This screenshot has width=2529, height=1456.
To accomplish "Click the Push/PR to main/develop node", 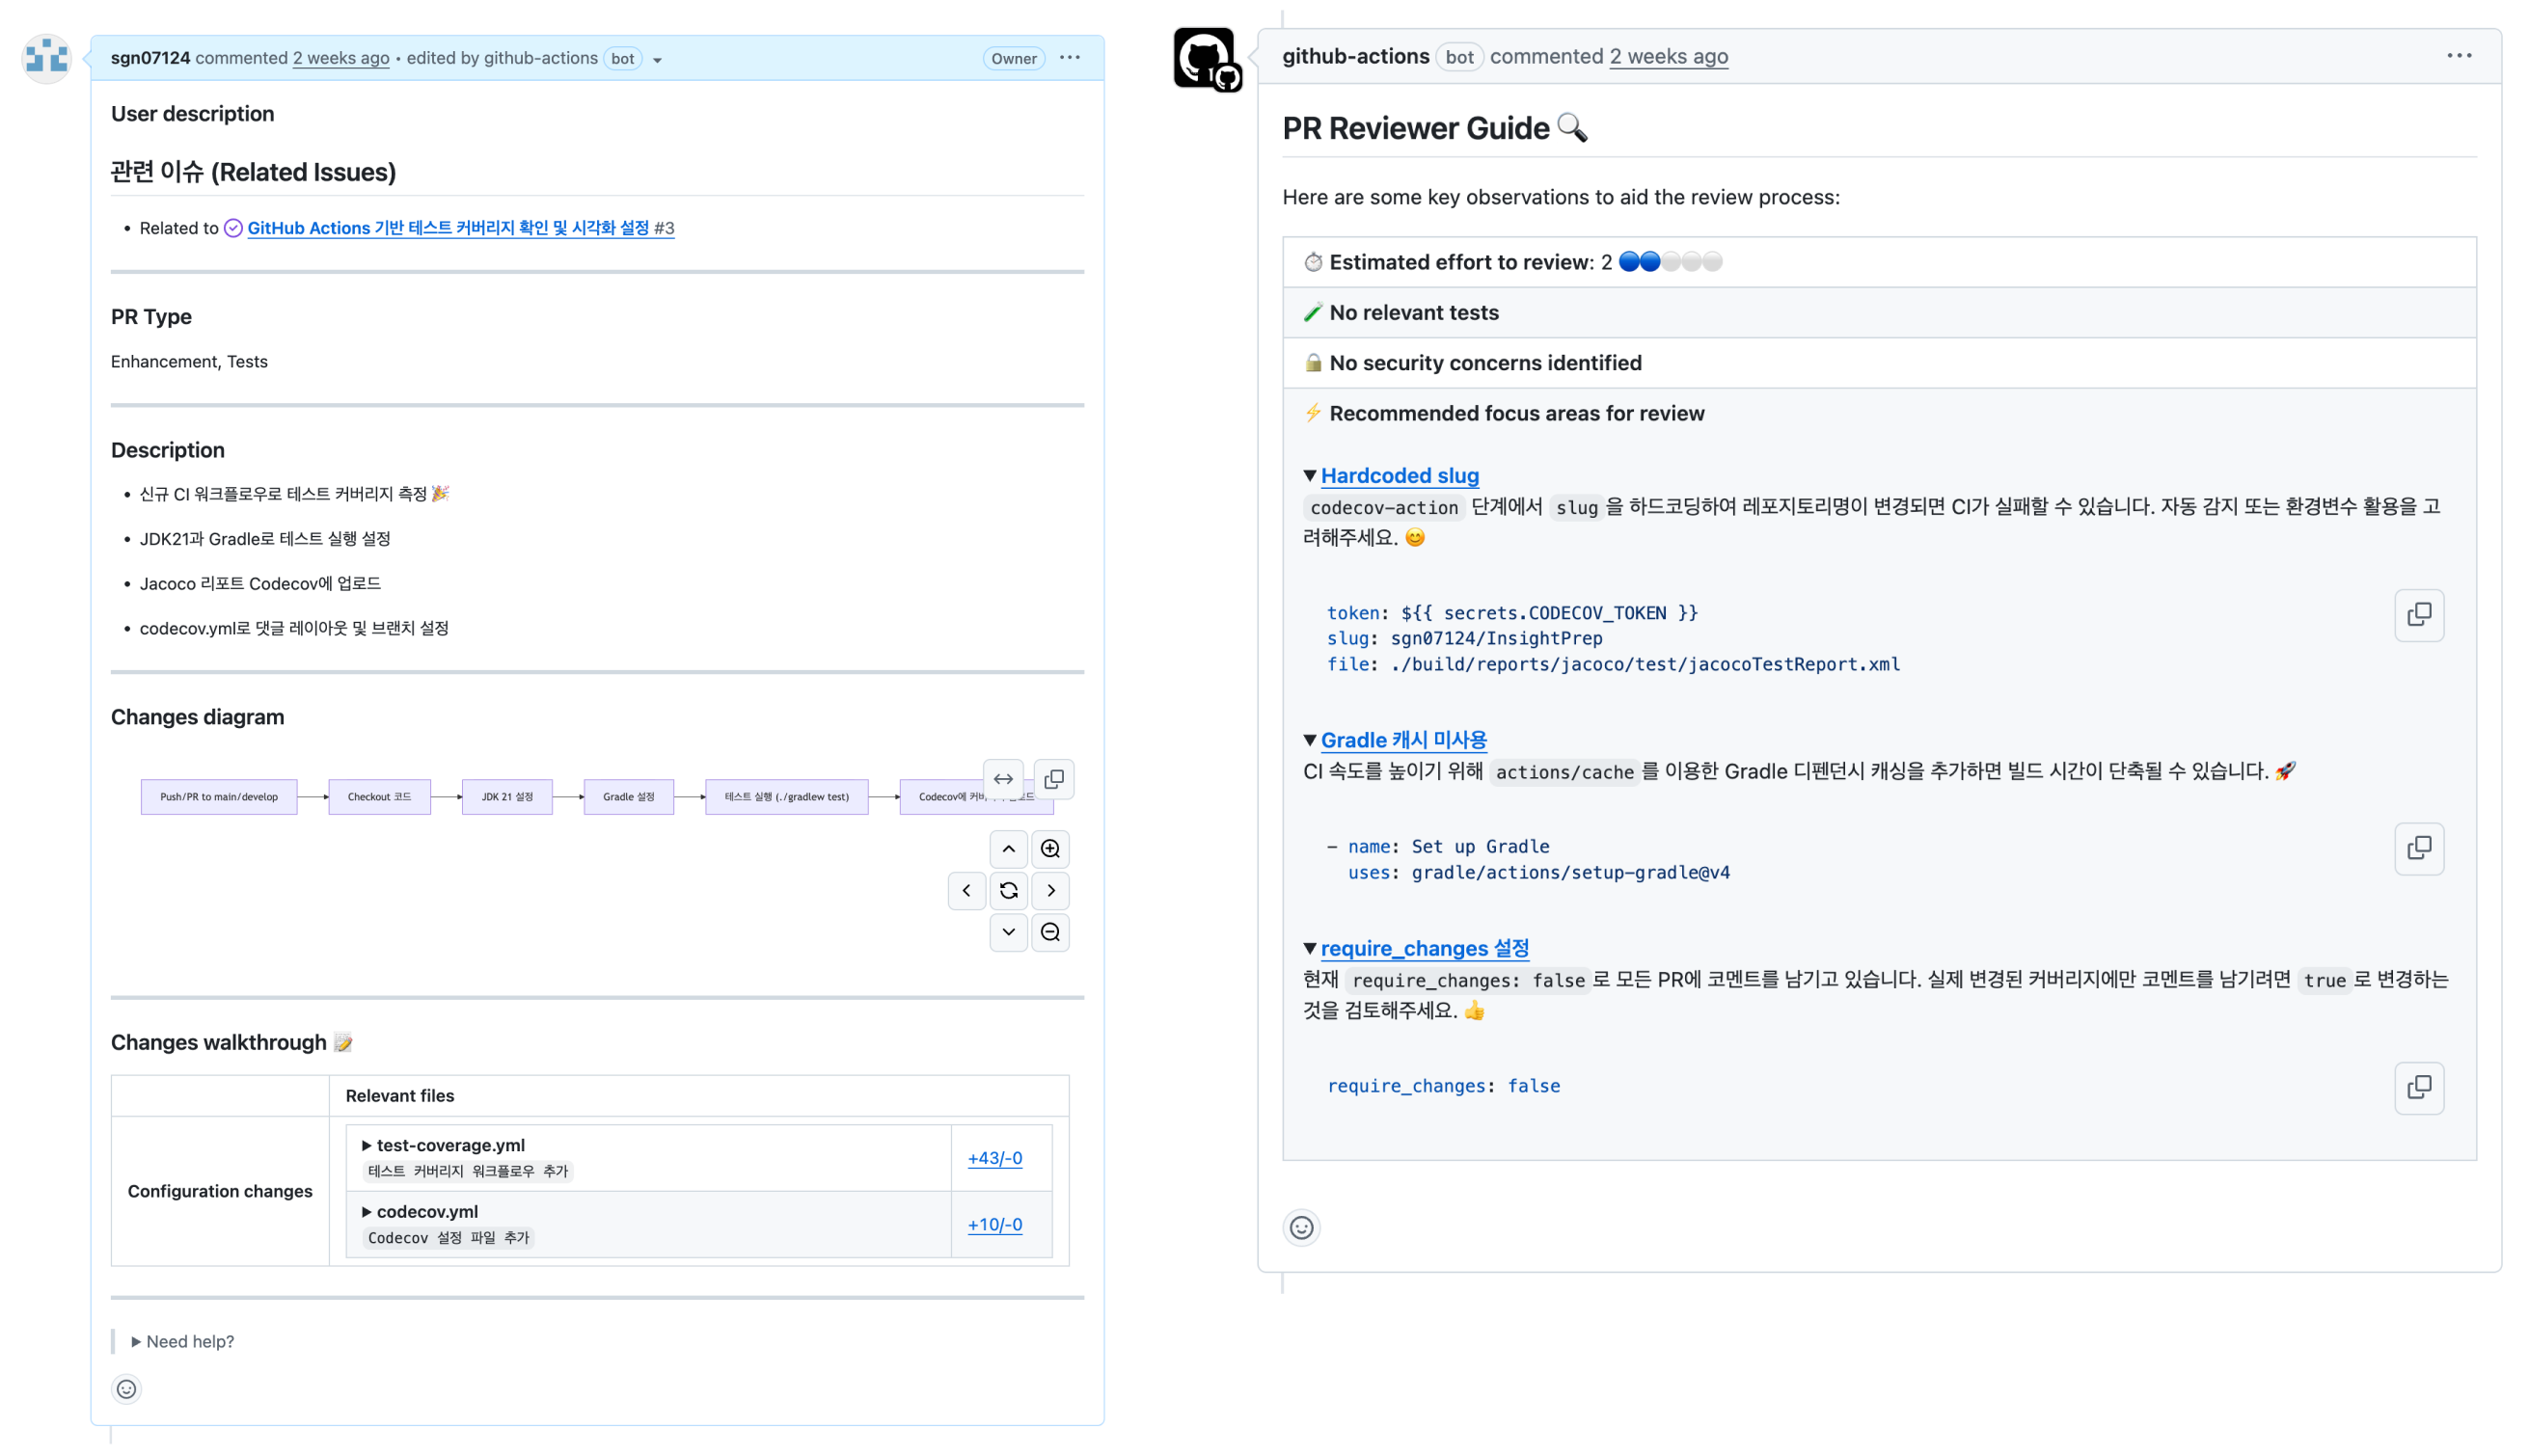I will (x=219, y=797).
